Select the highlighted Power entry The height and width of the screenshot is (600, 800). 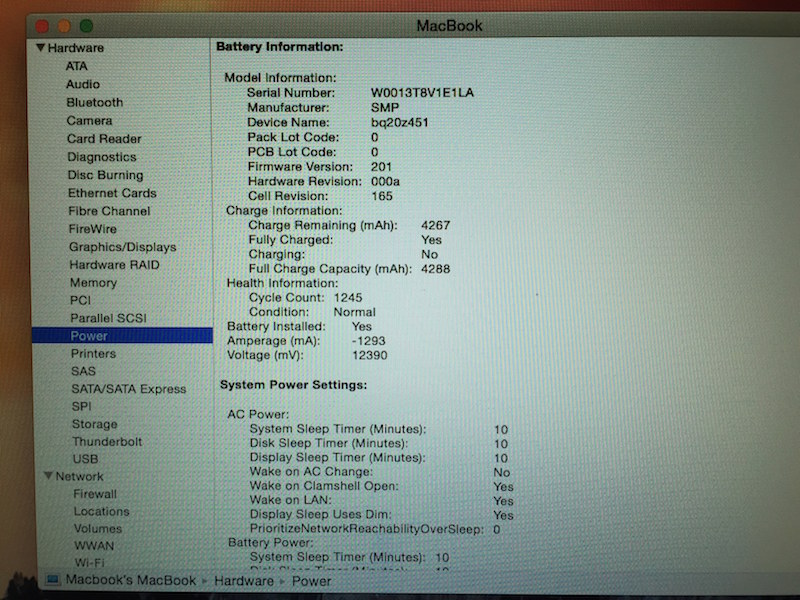click(122, 335)
